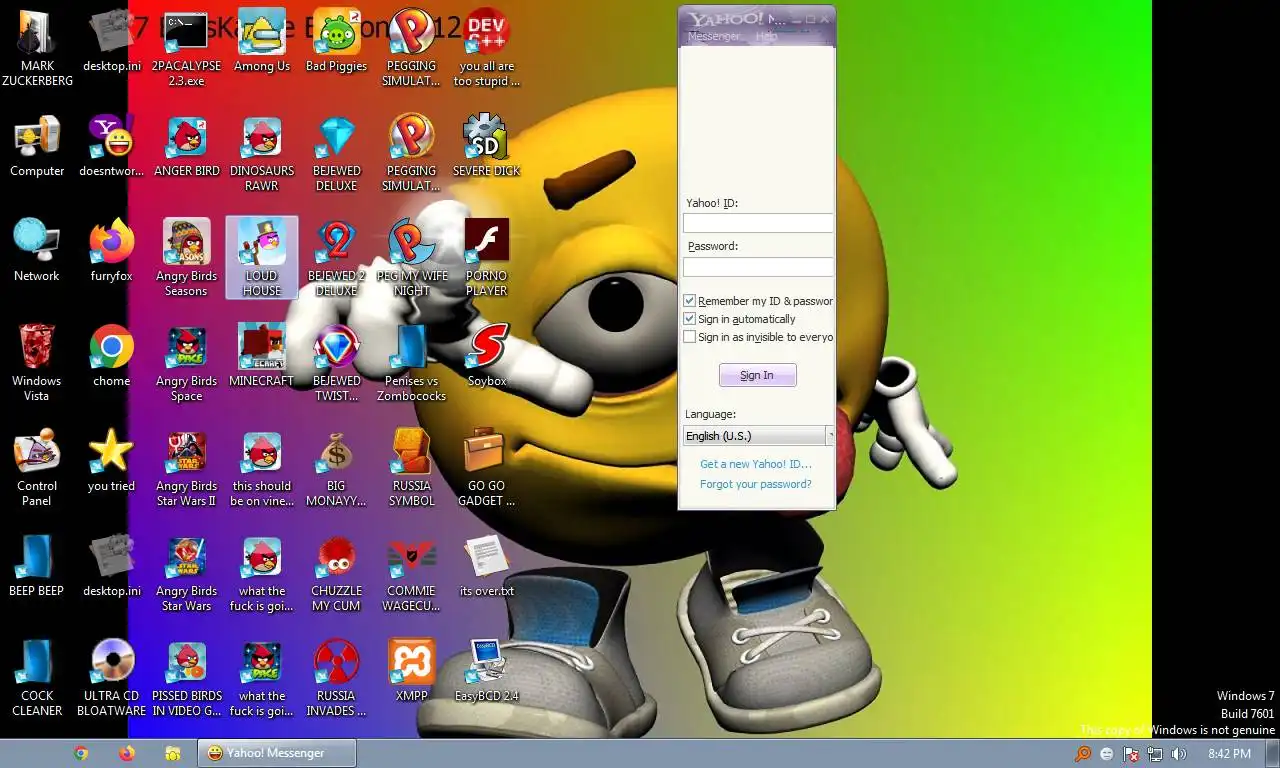Focus the Password input field
Image resolution: width=1280 pixels, height=768 pixels.
click(x=758, y=267)
